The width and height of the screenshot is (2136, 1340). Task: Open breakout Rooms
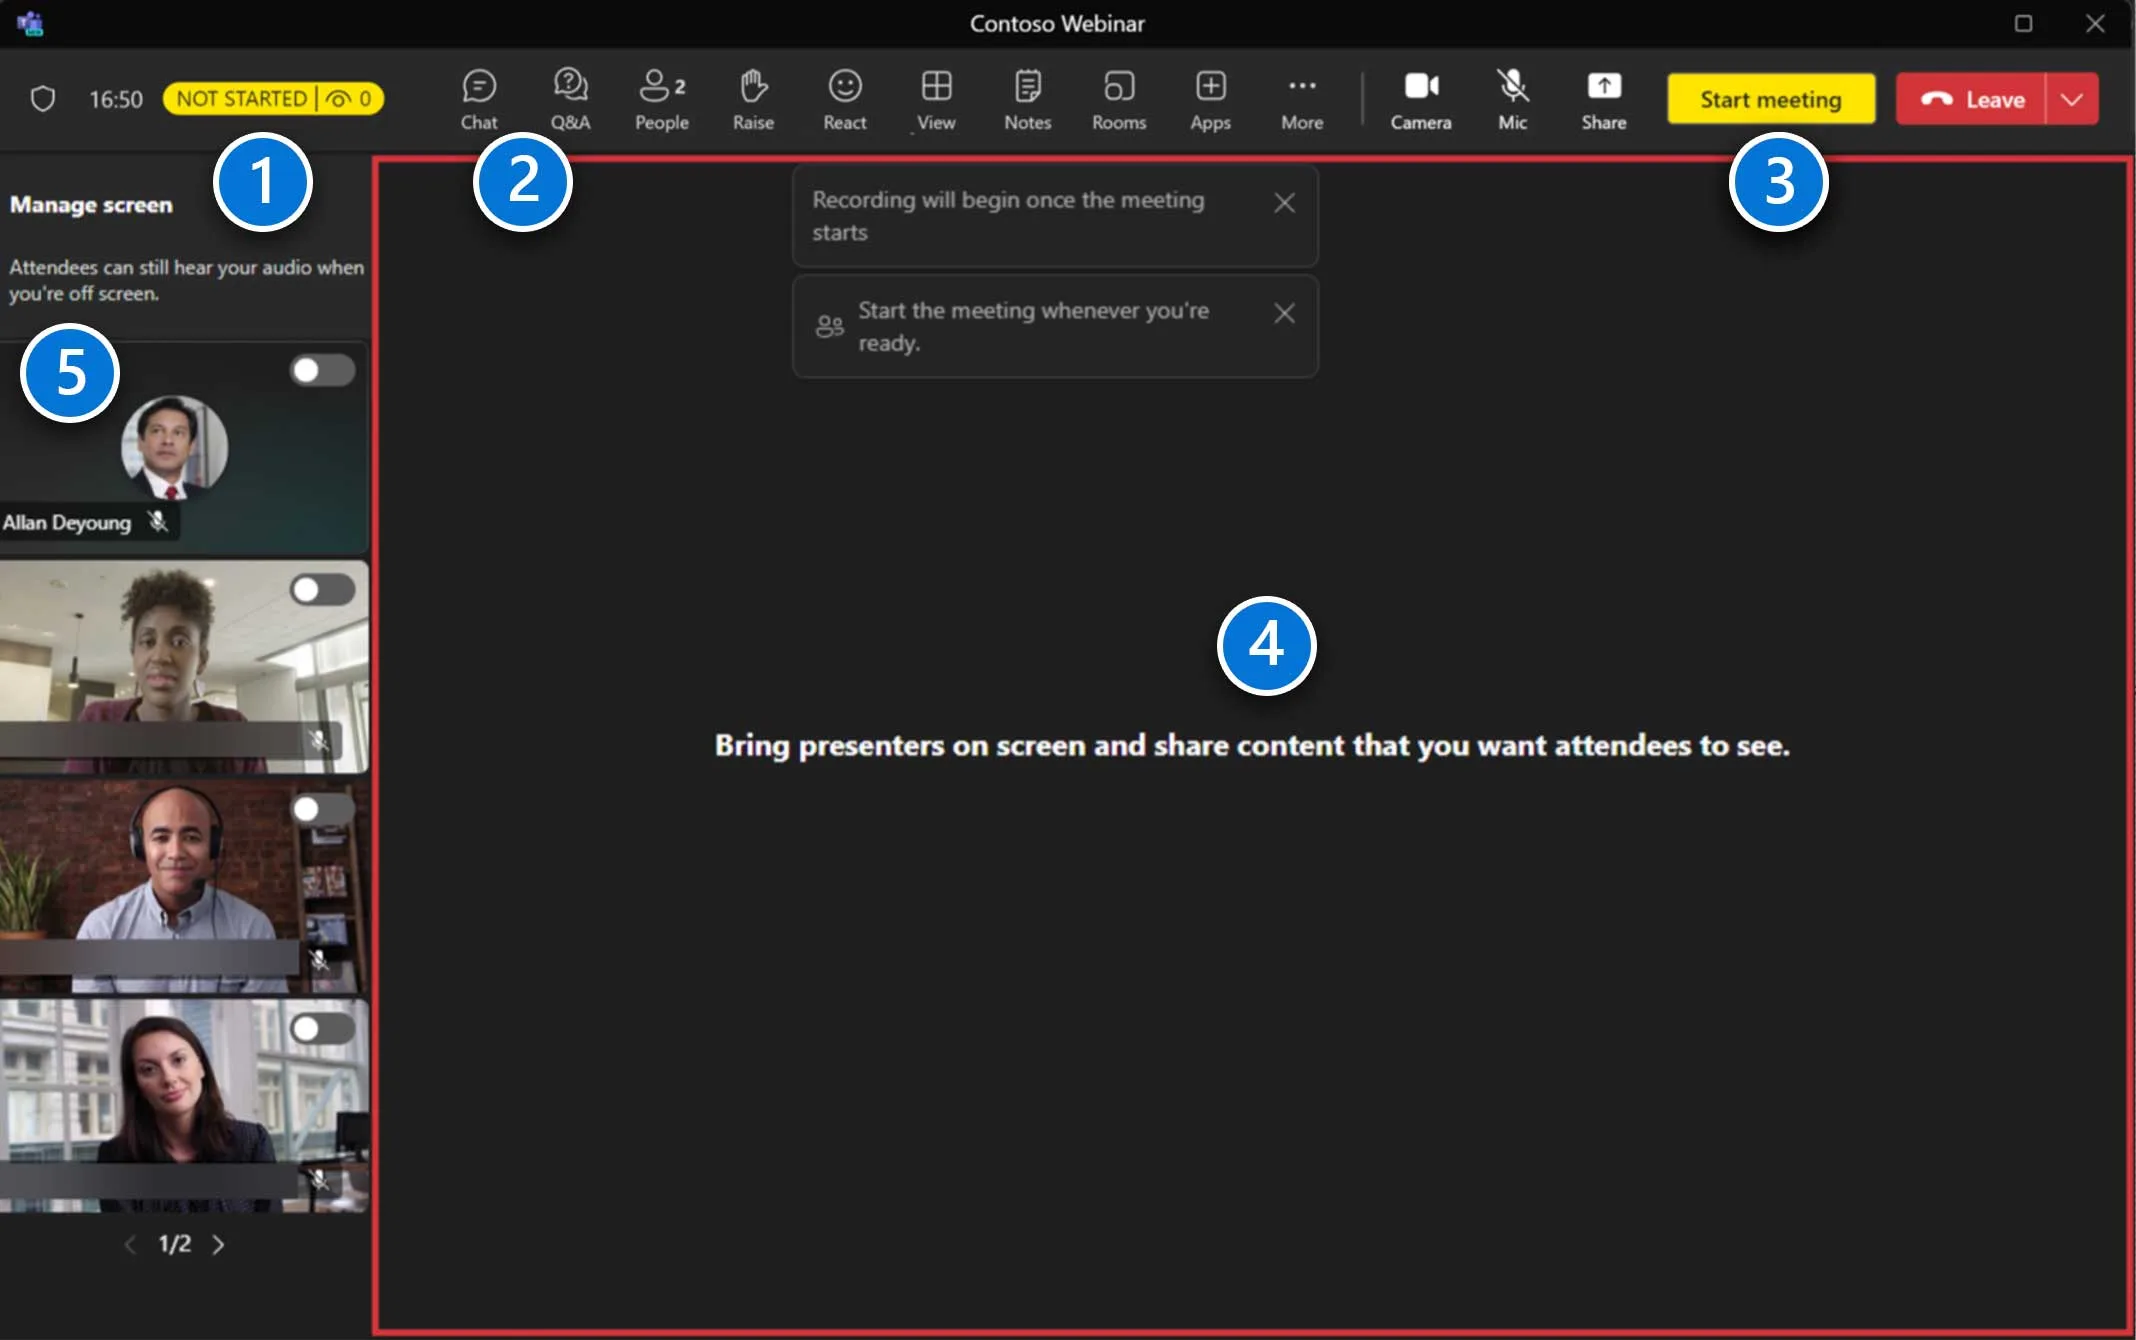(1119, 100)
